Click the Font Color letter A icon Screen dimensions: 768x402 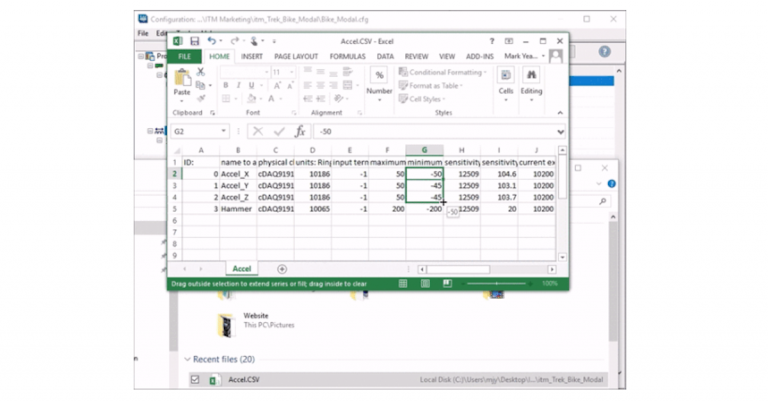[x=271, y=98]
